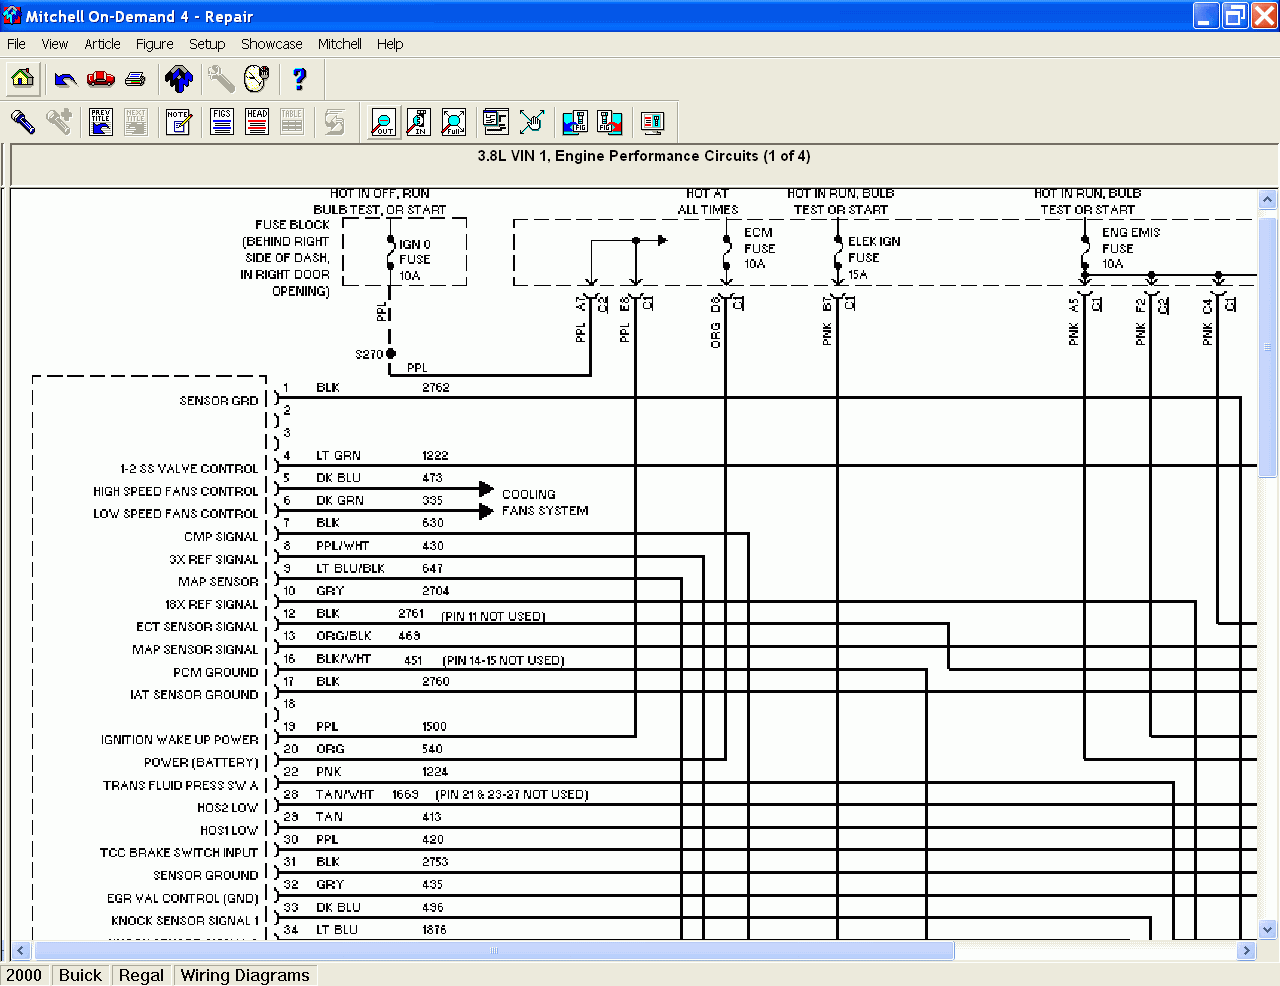Click the right arrow of the horizontal scrollbar

(x=1247, y=951)
